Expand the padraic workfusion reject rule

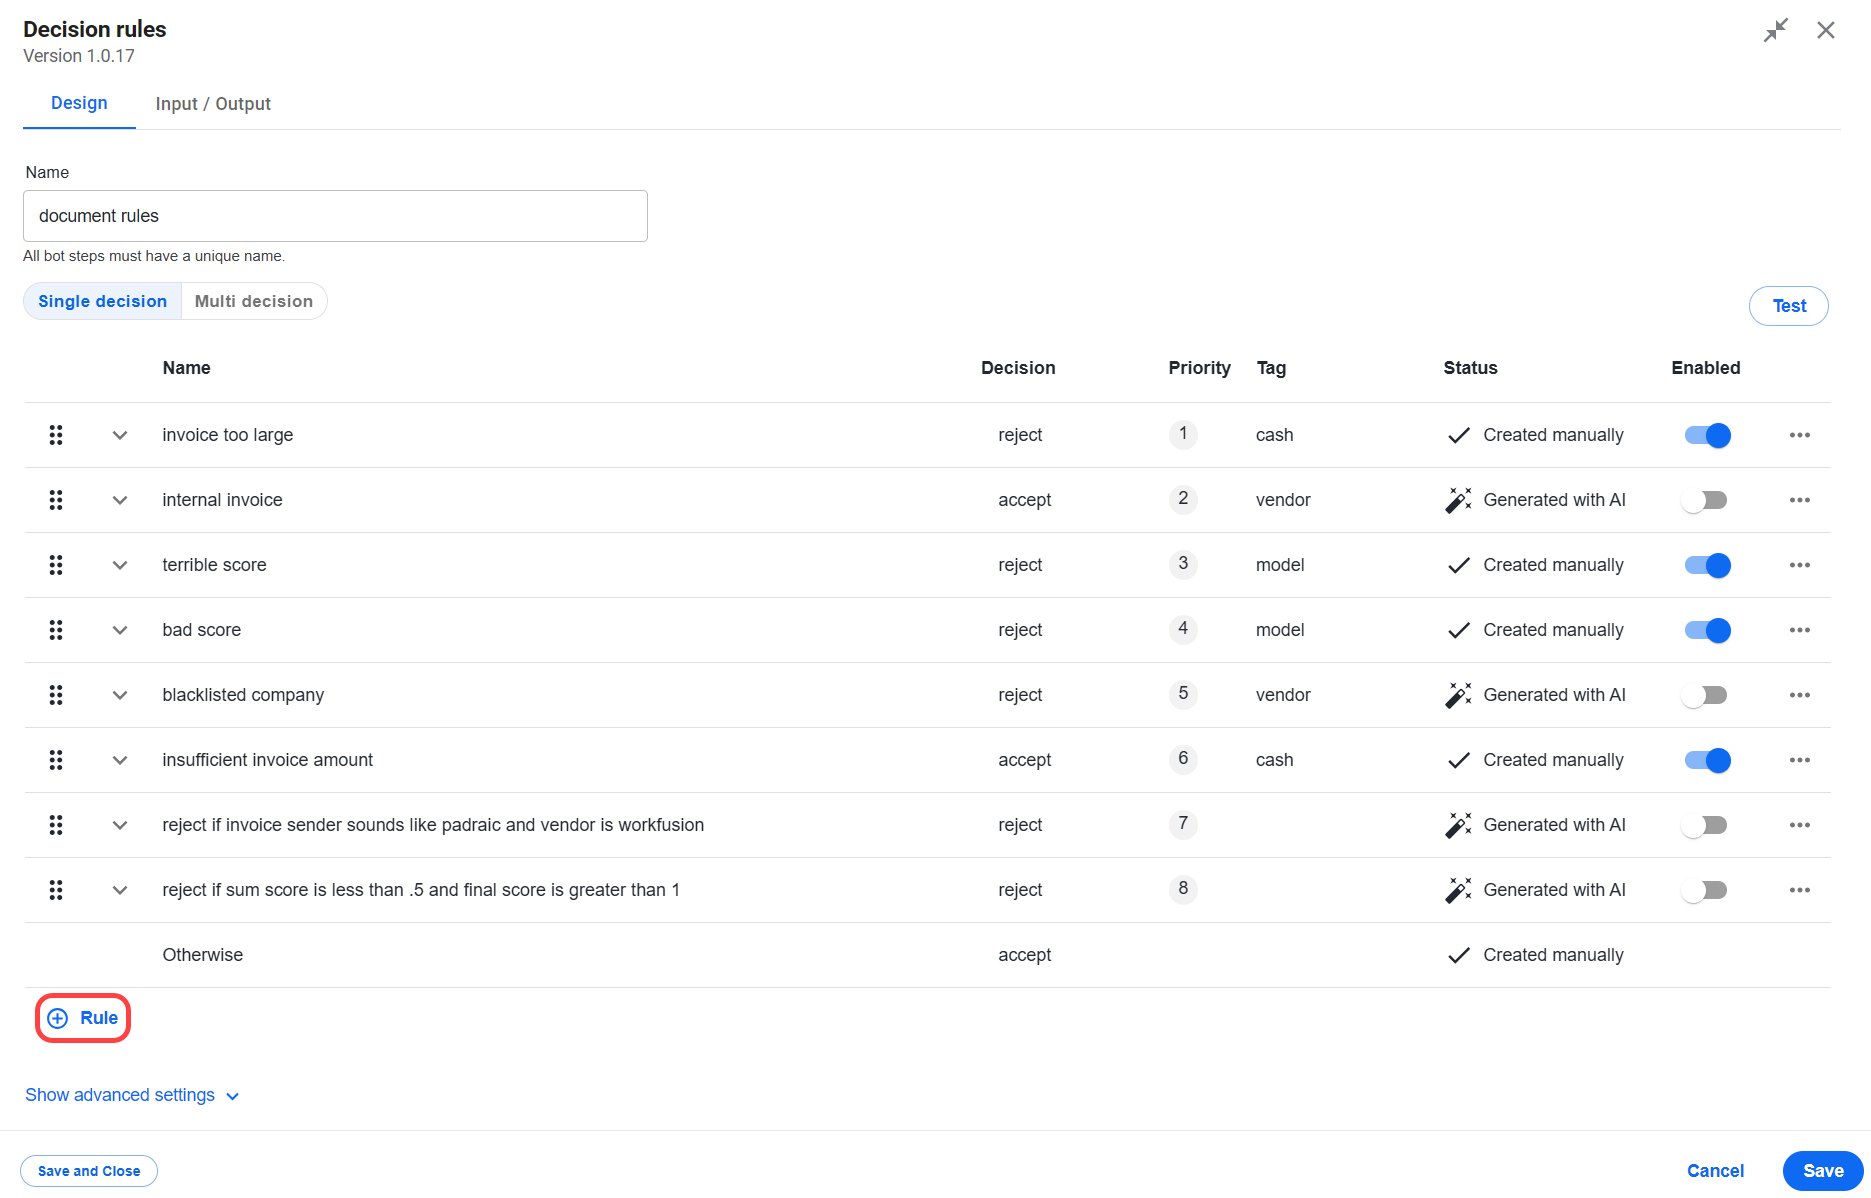point(120,825)
